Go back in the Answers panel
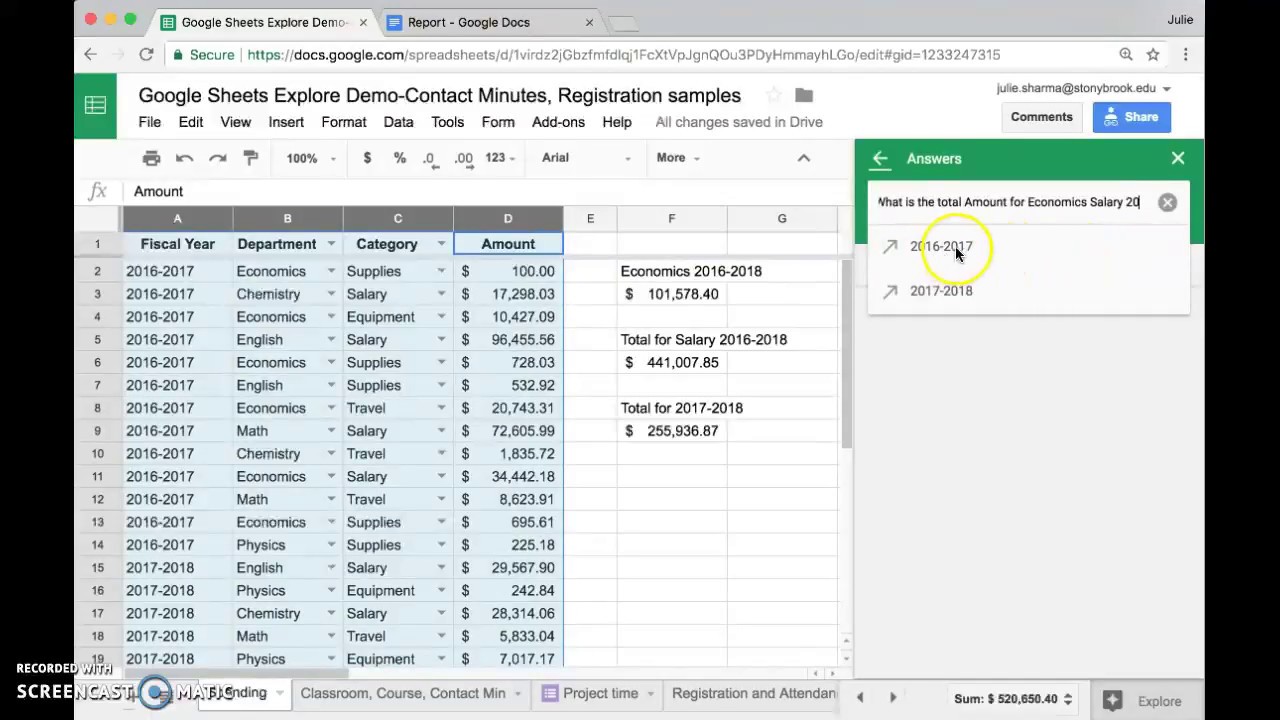The height and width of the screenshot is (720, 1280). coord(880,158)
